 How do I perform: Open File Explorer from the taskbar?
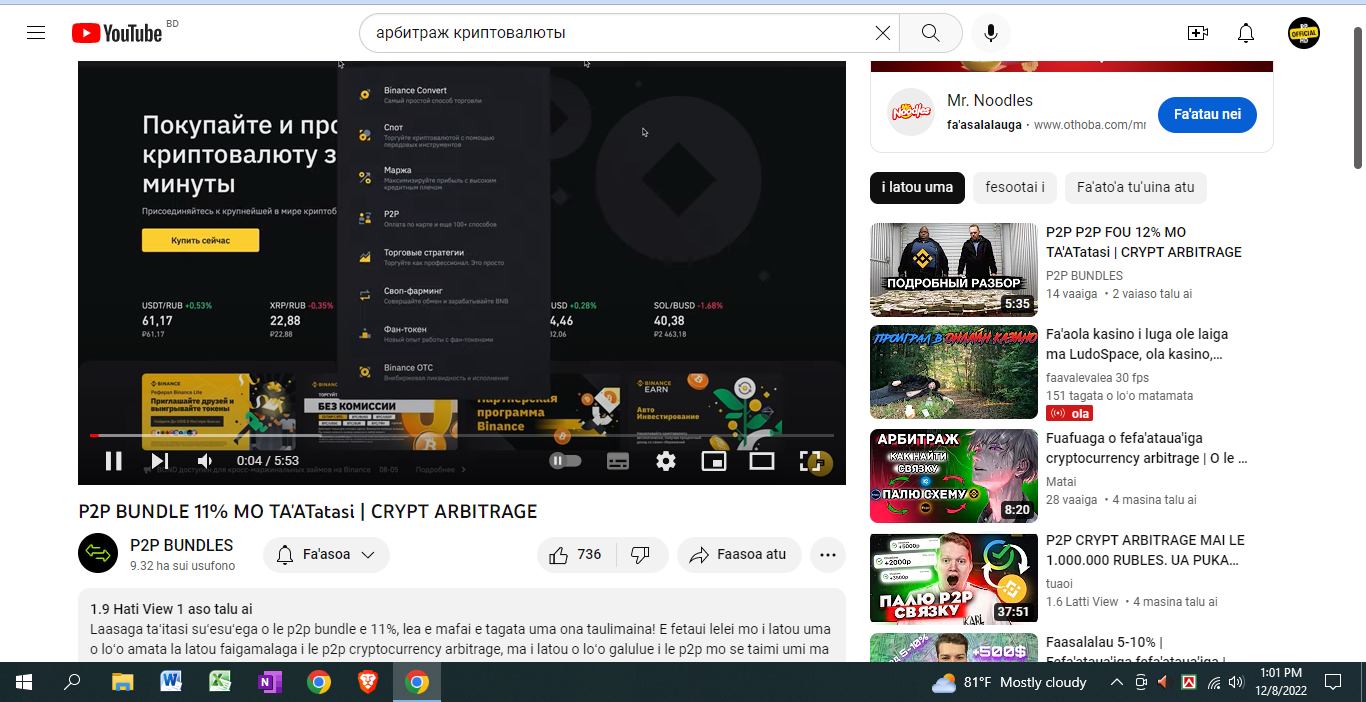[x=122, y=682]
